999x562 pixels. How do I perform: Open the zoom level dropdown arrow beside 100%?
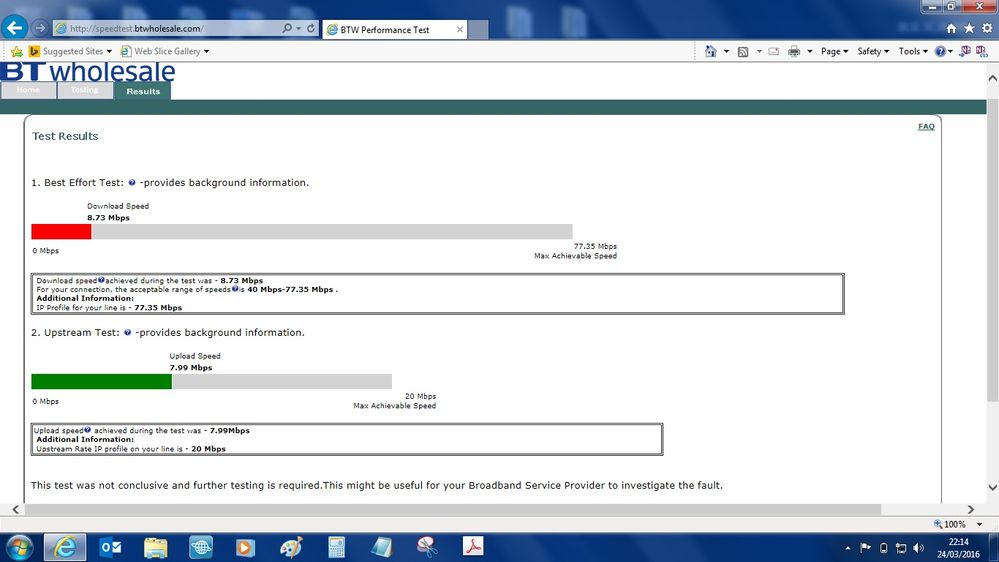[x=979, y=524]
